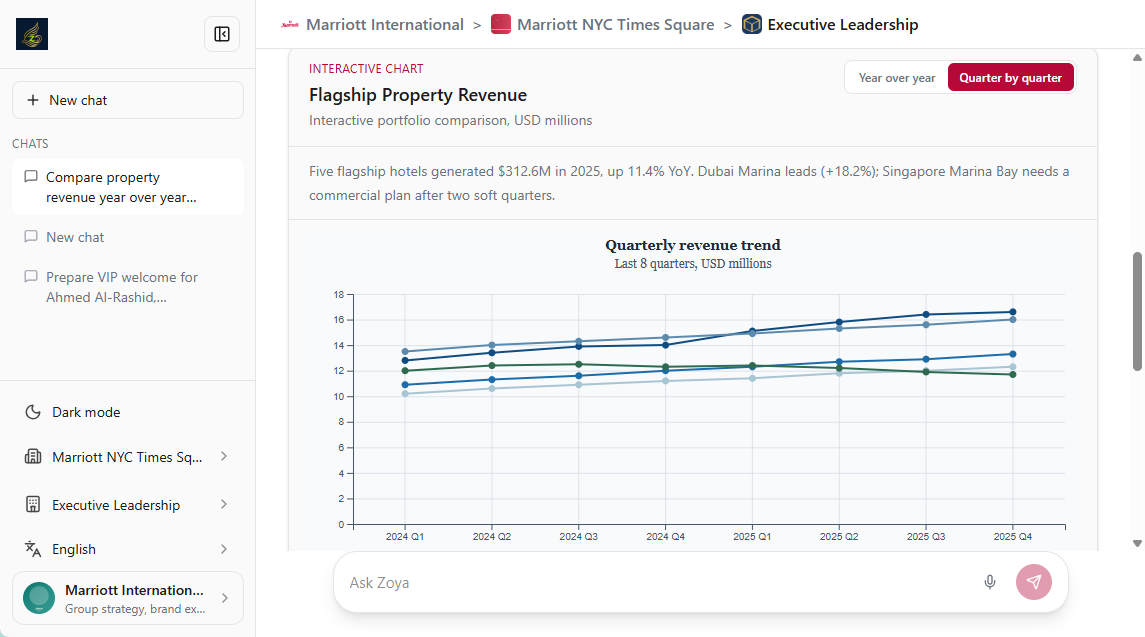The height and width of the screenshot is (637, 1145).
Task: Click the 2024 Q1 lightest blue data point
Action: click(405, 394)
